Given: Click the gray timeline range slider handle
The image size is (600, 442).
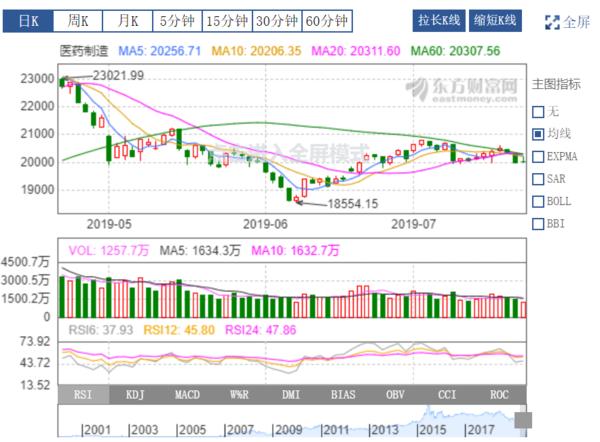Looking at the screenshot, I should coord(523,420).
